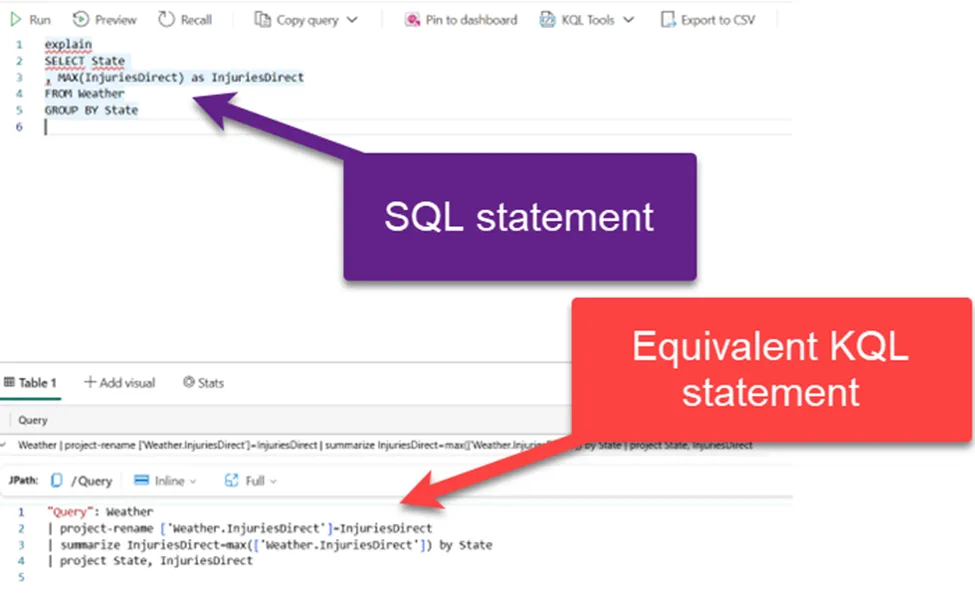Select the Pin to dashboard icon
Viewport: 975px width, 595px height.
(411, 19)
